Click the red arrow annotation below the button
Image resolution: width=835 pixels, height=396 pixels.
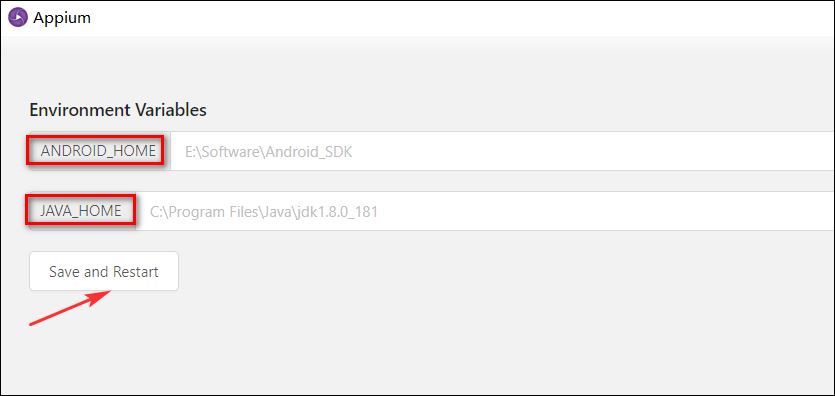pos(70,308)
